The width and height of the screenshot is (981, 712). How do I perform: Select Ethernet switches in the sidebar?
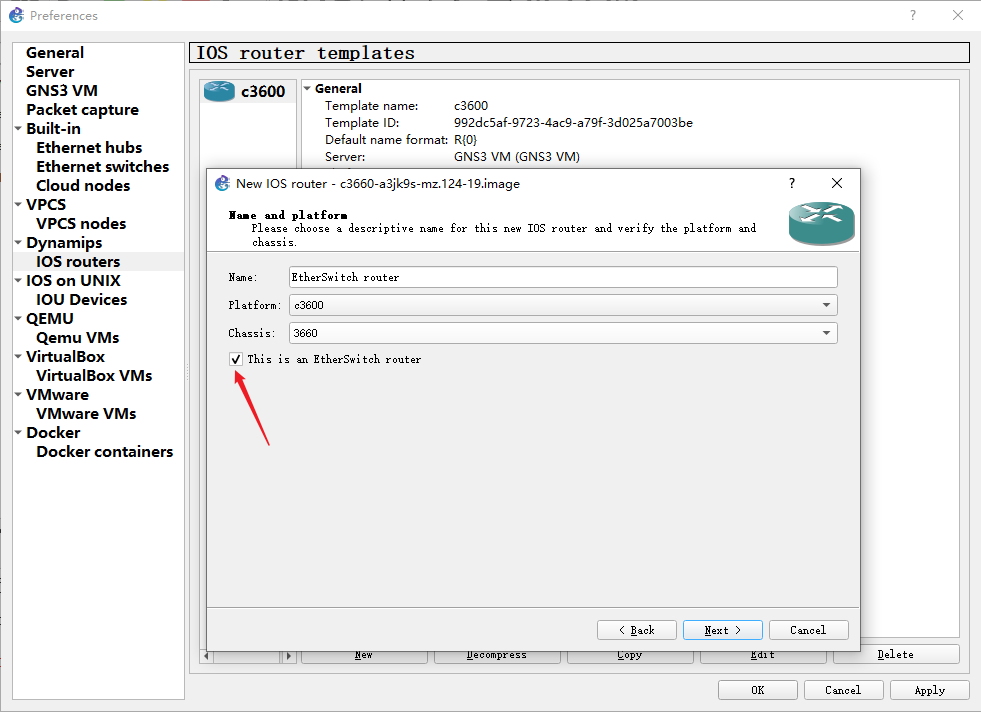click(x=103, y=166)
